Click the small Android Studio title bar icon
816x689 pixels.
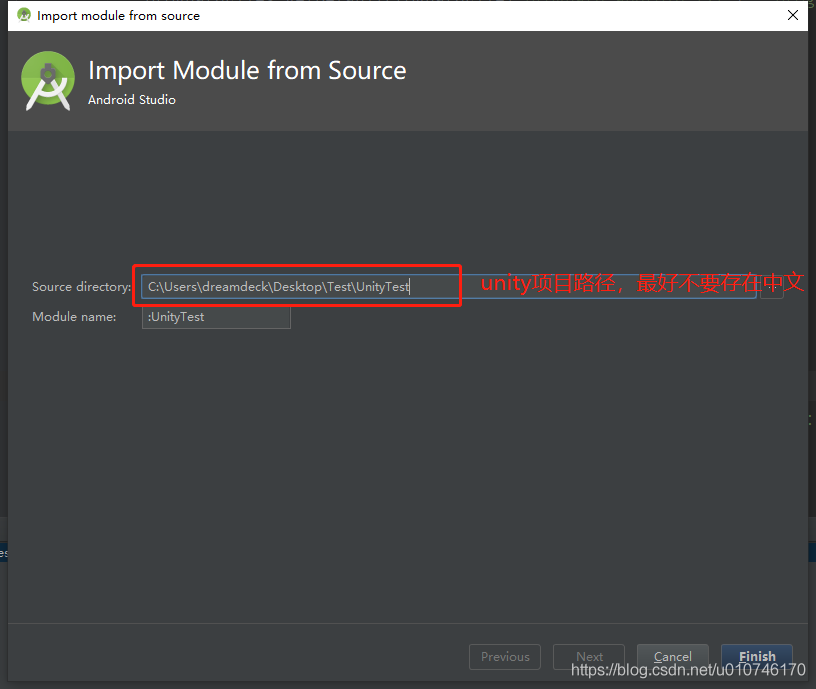pyautogui.click(x=24, y=15)
